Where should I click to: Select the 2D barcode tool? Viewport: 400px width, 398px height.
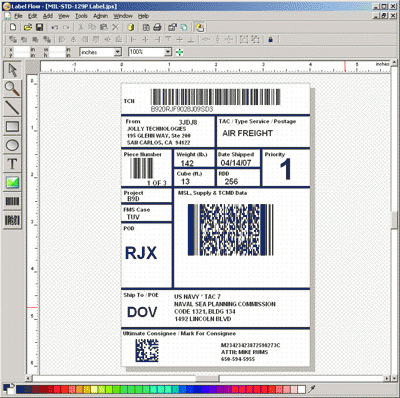(x=12, y=220)
